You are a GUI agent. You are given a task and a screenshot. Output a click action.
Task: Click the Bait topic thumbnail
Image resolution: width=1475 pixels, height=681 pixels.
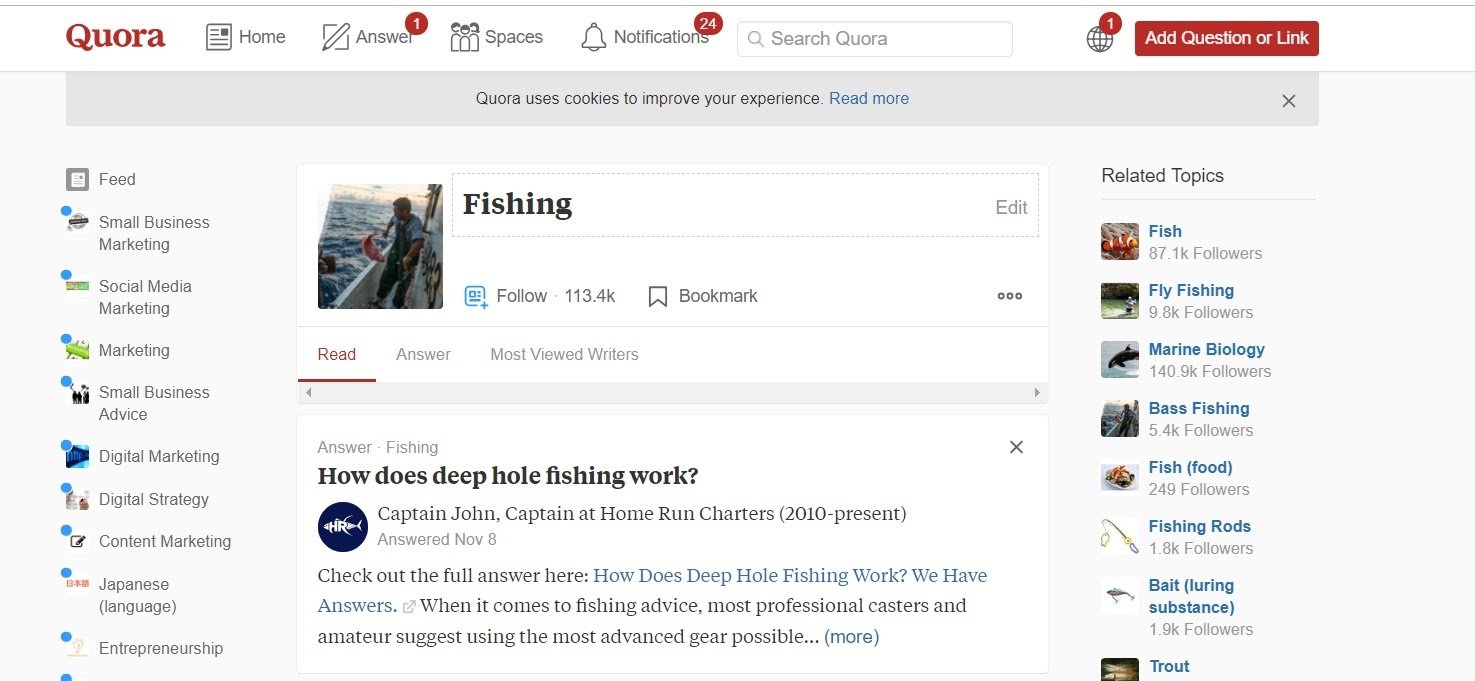(1120, 596)
